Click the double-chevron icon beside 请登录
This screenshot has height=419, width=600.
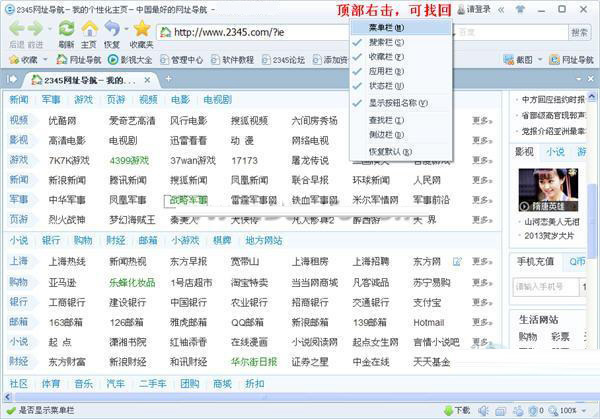coord(501,10)
